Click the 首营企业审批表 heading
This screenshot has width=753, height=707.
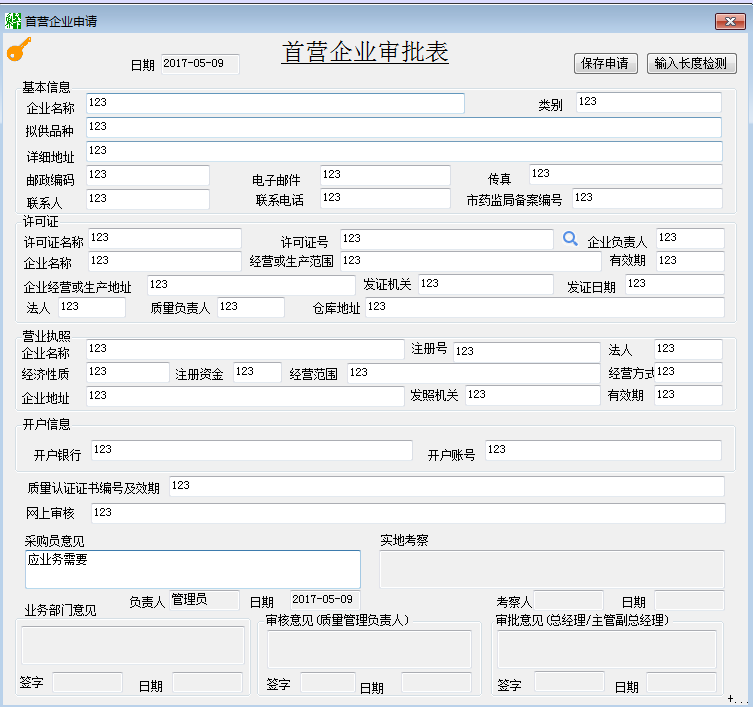[x=365, y=52]
